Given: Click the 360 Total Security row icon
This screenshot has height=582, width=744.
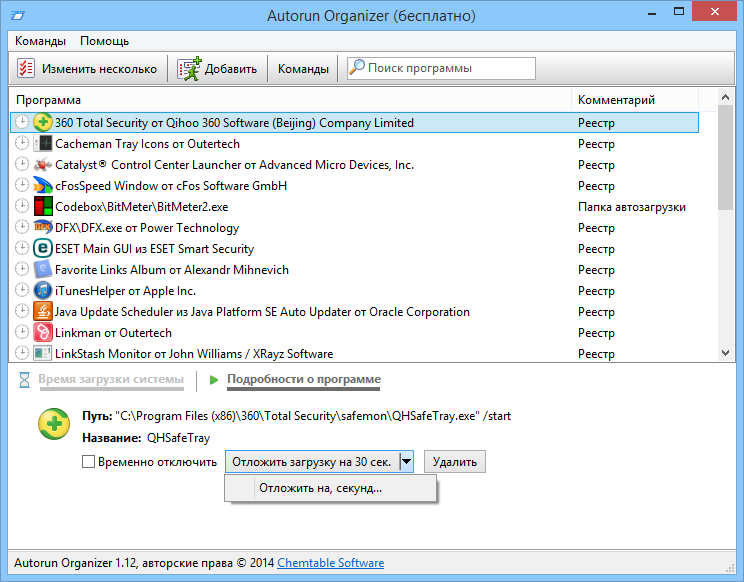Looking at the screenshot, I should 43,122.
